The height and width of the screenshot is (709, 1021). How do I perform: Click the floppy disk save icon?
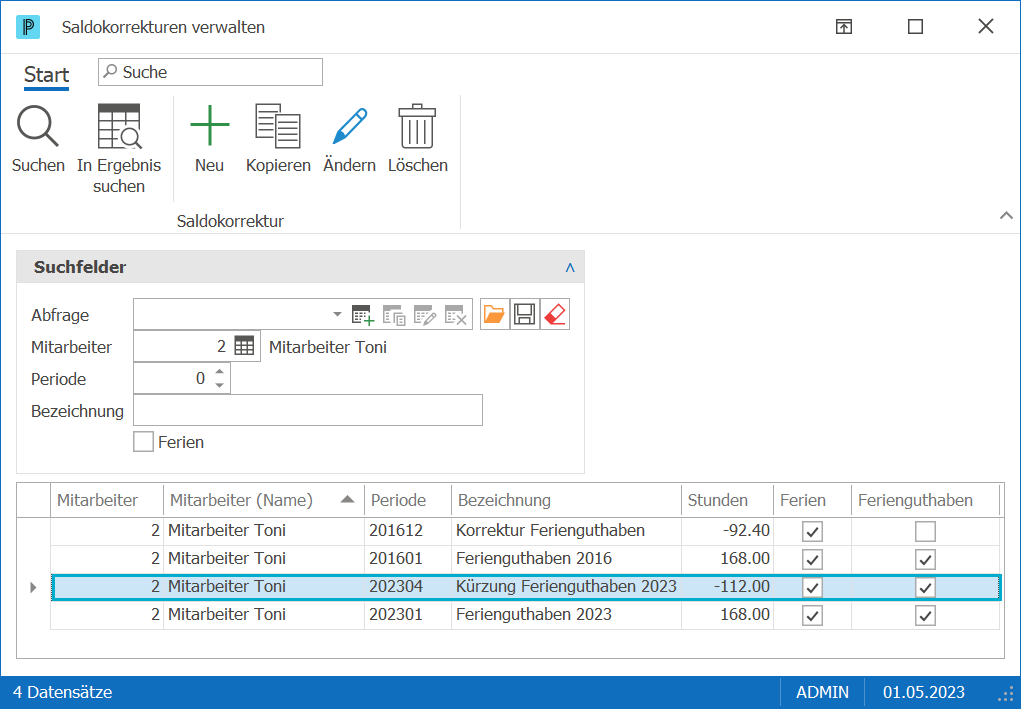(x=525, y=314)
